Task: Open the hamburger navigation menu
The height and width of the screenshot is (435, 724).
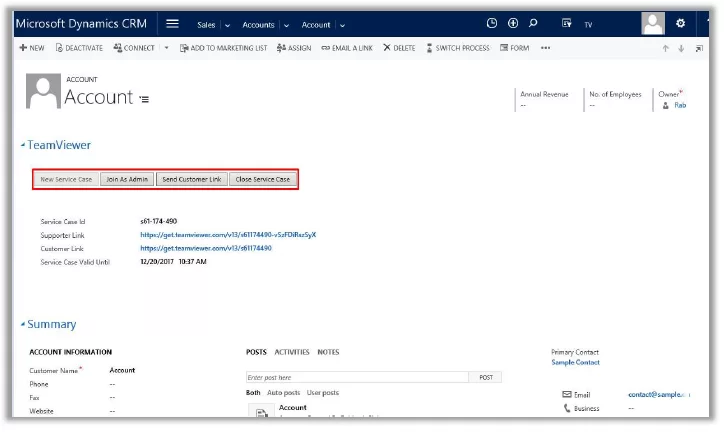Action: click(172, 24)
